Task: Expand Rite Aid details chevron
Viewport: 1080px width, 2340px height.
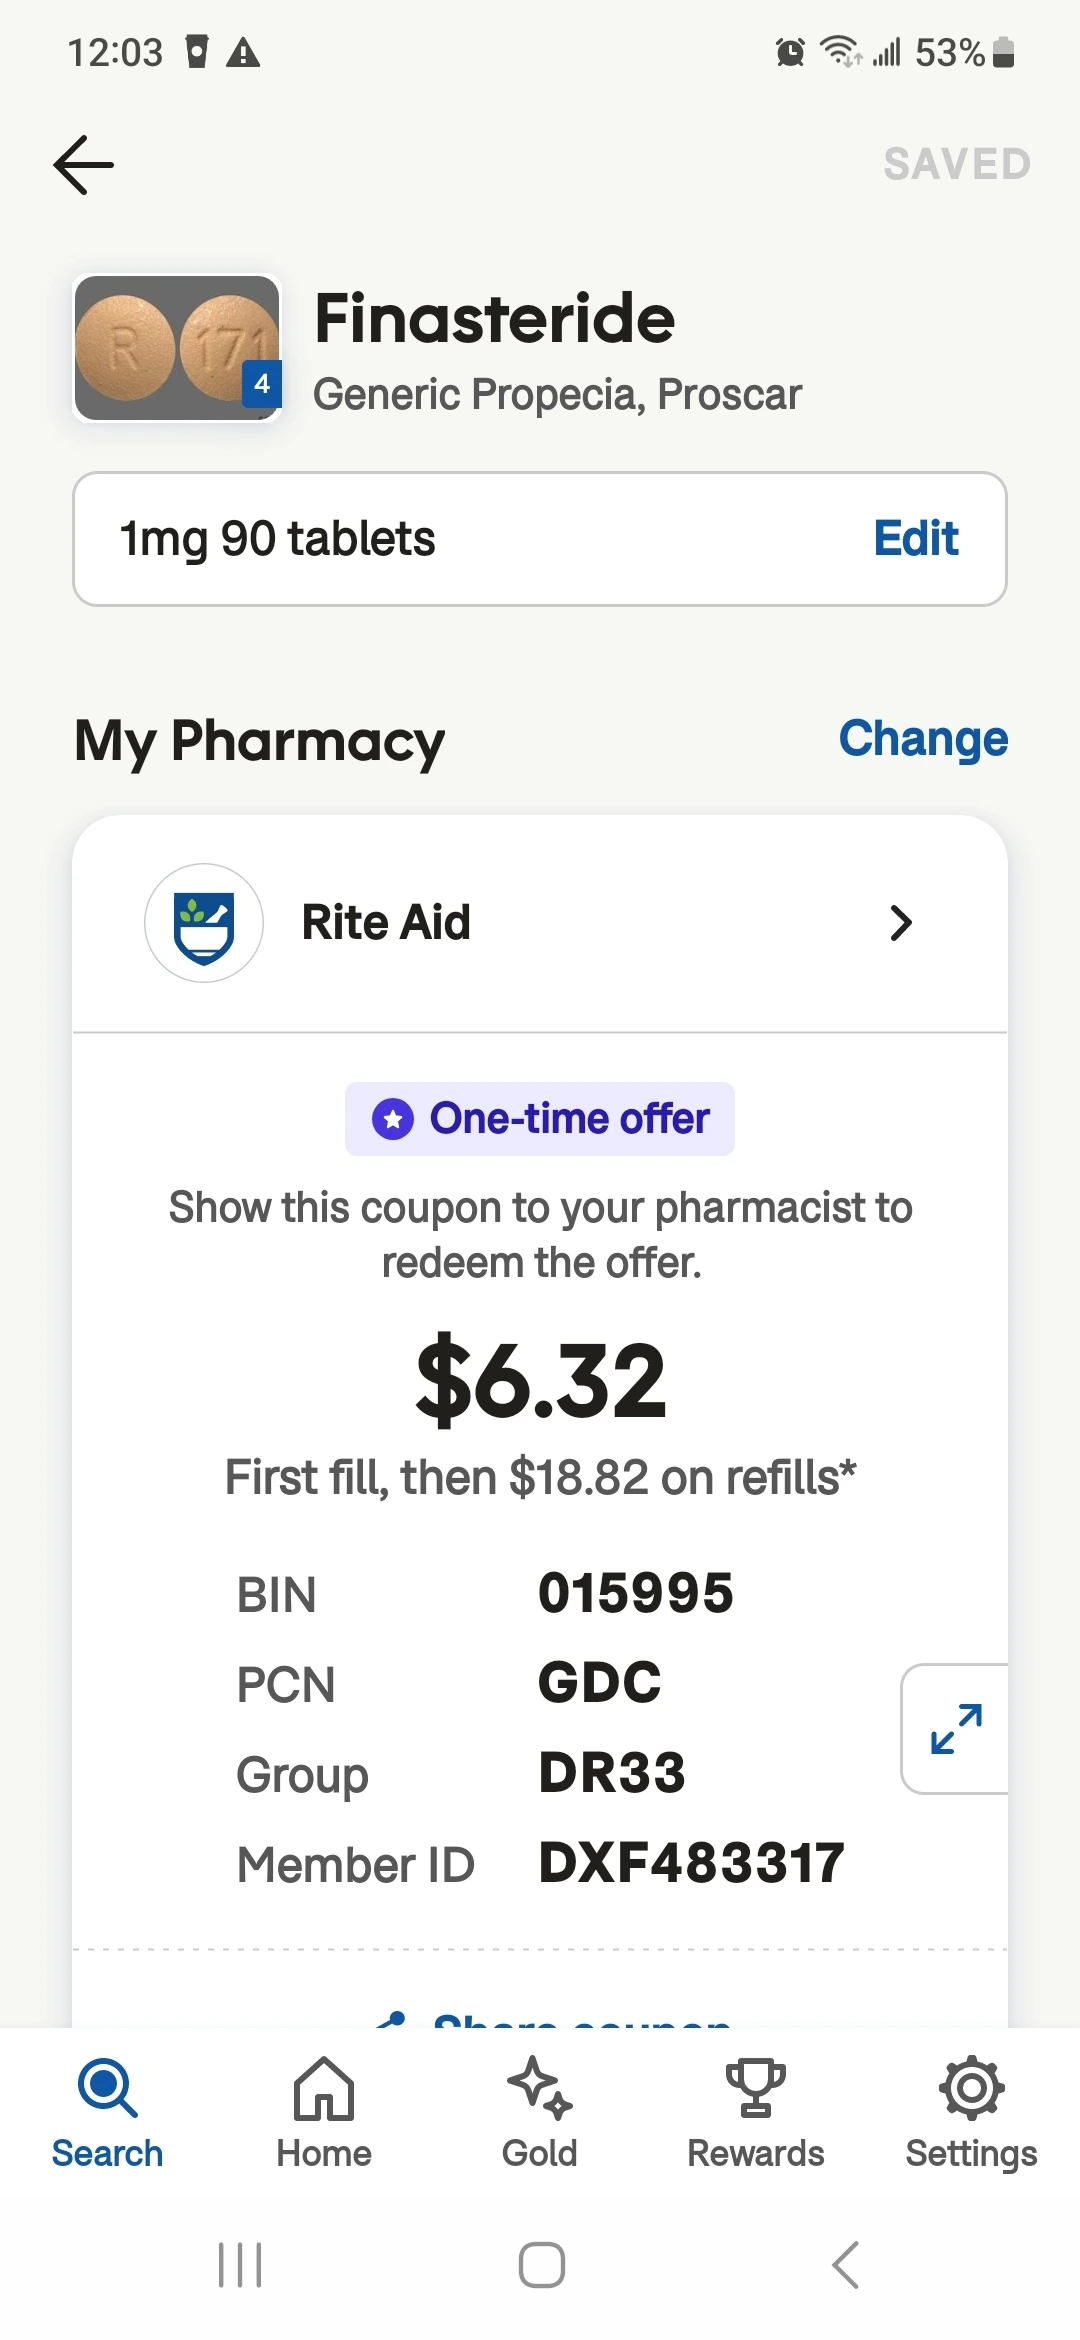Action: 900,923
